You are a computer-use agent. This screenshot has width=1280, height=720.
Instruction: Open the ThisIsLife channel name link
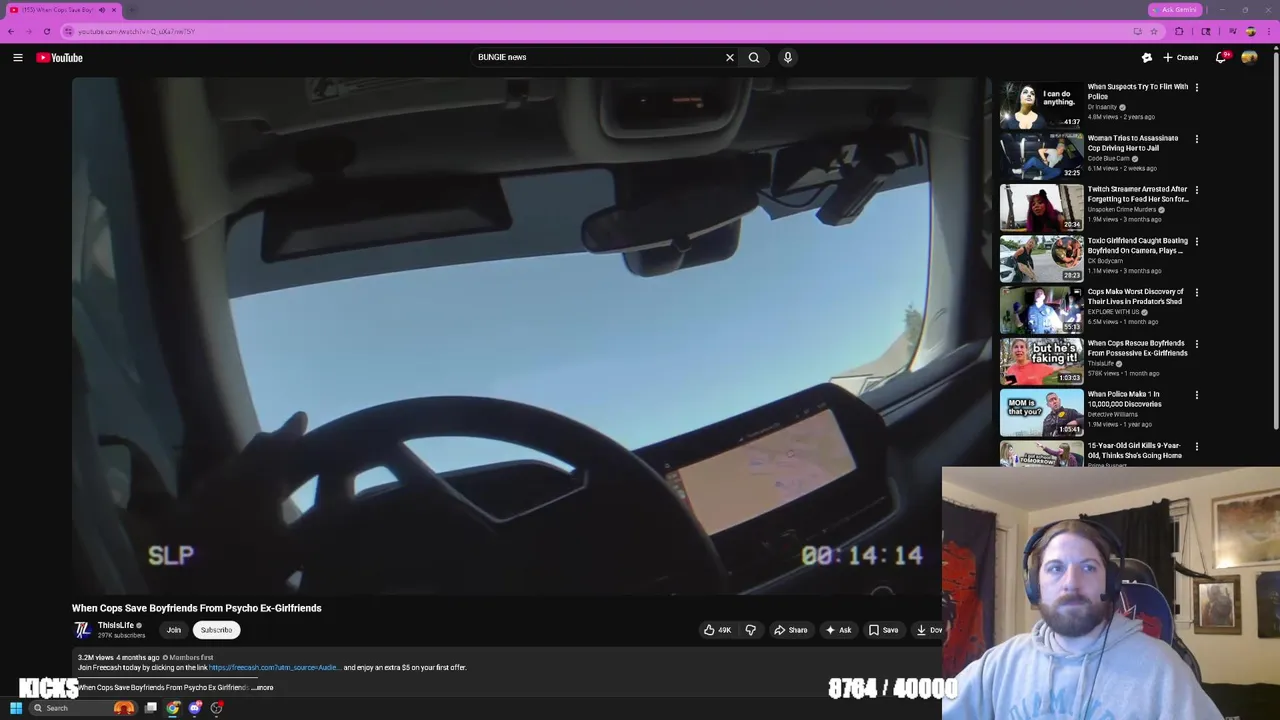point(115,625)
